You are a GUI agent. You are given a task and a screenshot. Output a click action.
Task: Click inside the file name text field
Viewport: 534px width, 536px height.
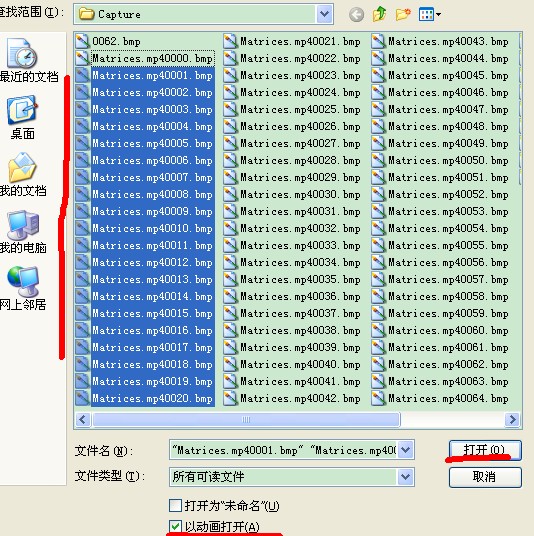pos(284,450)
